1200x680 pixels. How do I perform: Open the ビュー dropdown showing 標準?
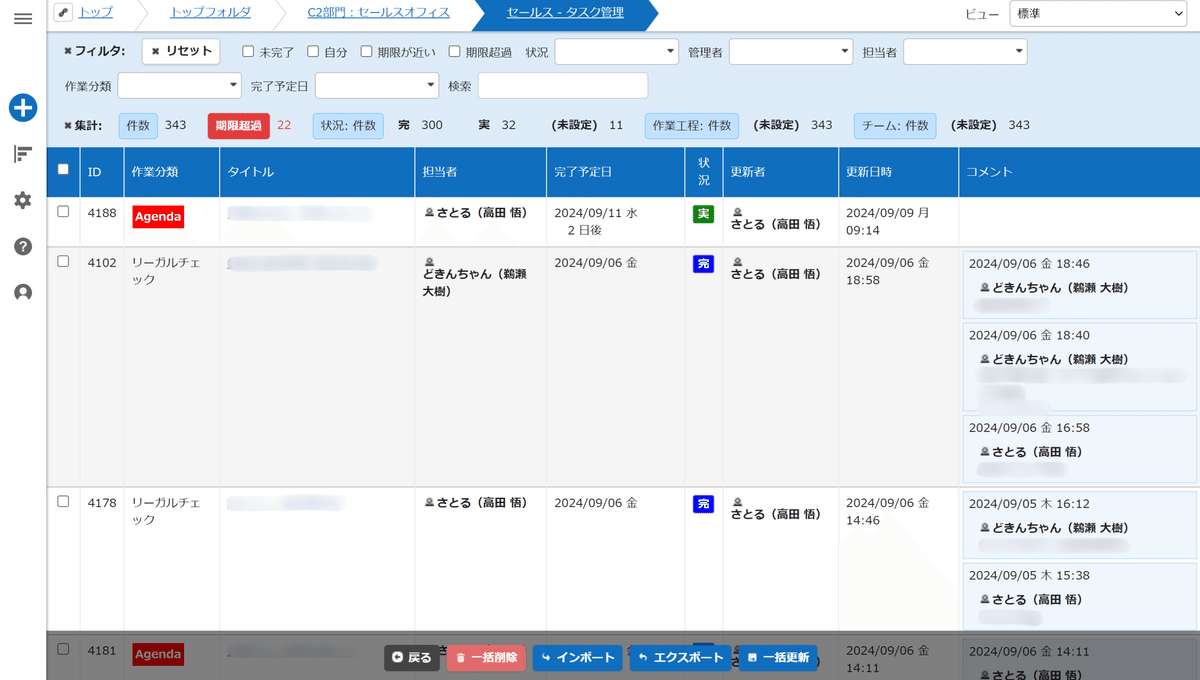(x=1097, y=14)
